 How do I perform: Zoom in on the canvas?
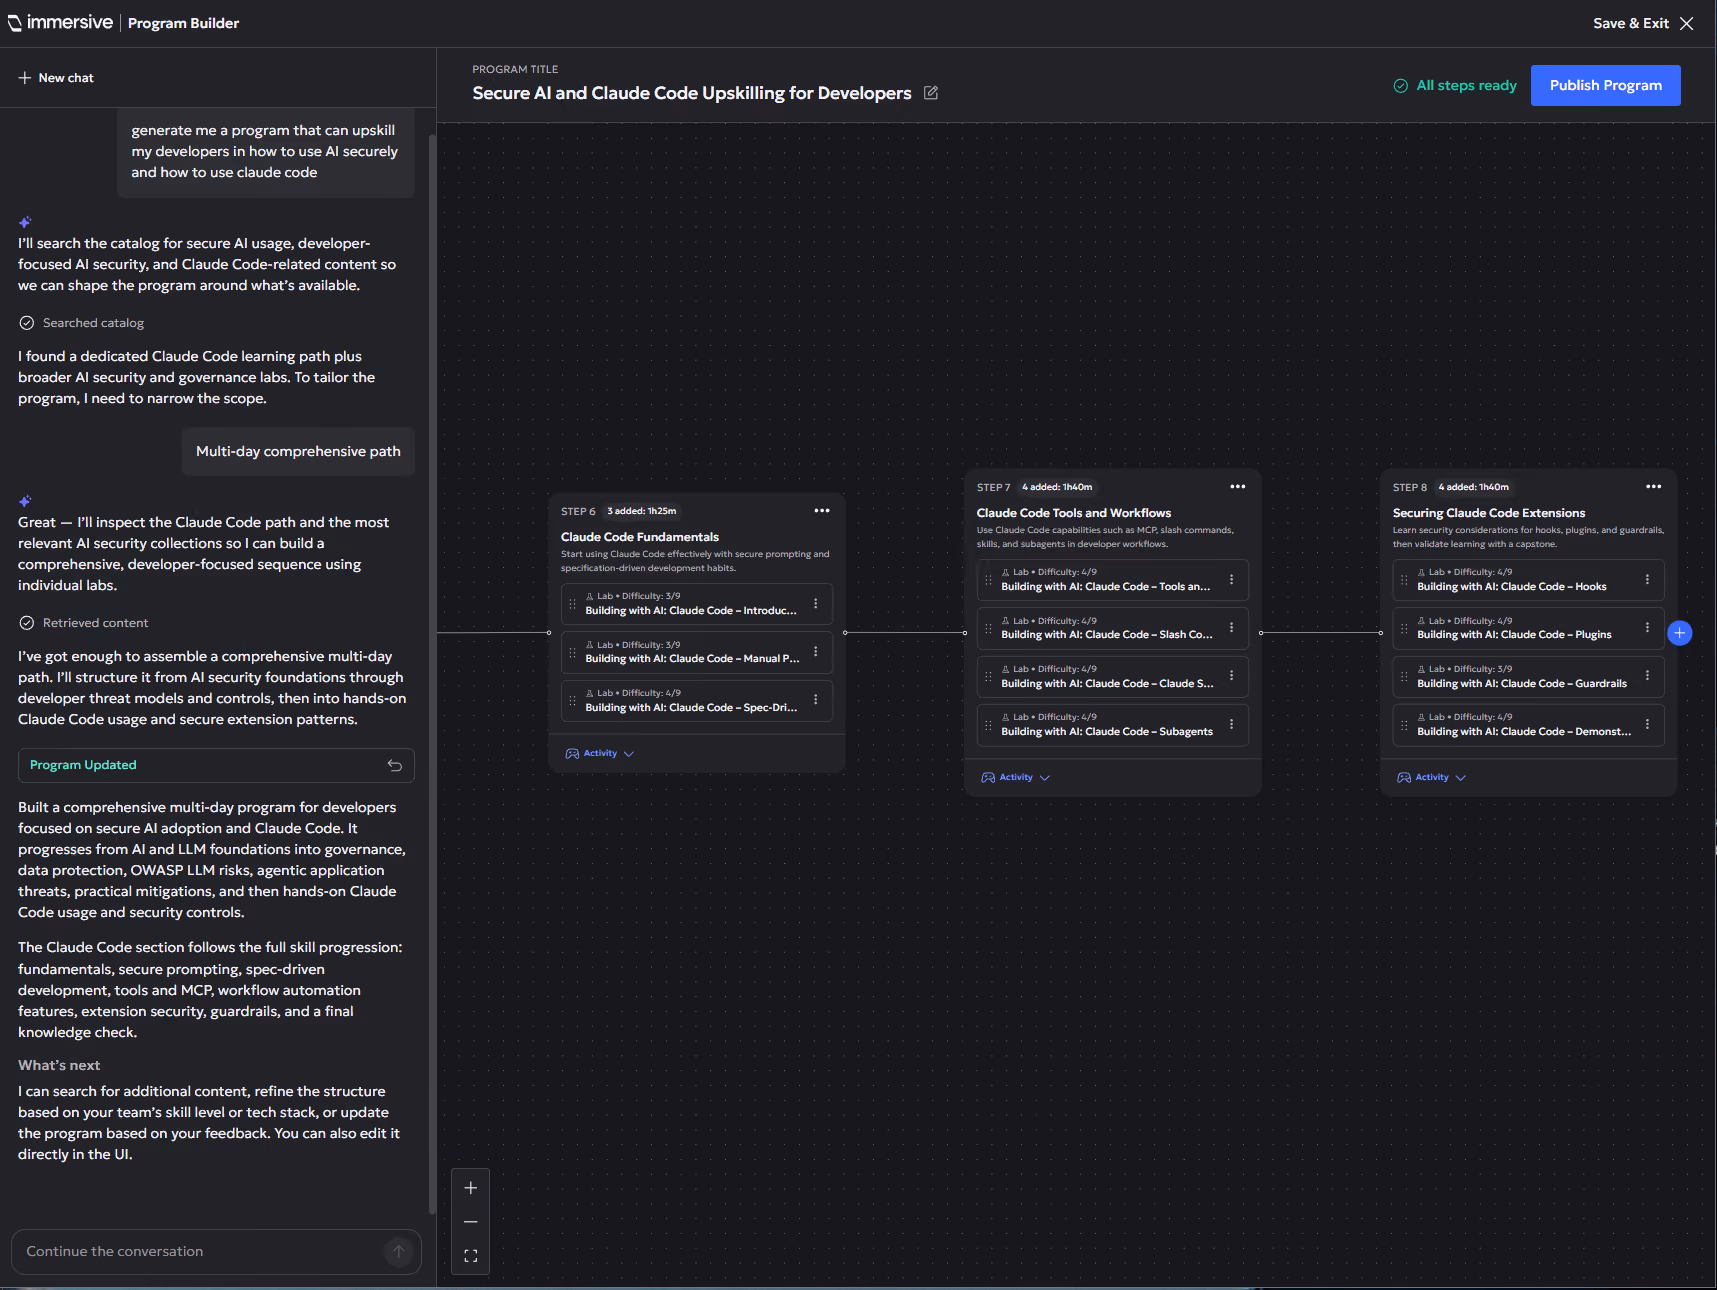click(x=471, y=1188)
